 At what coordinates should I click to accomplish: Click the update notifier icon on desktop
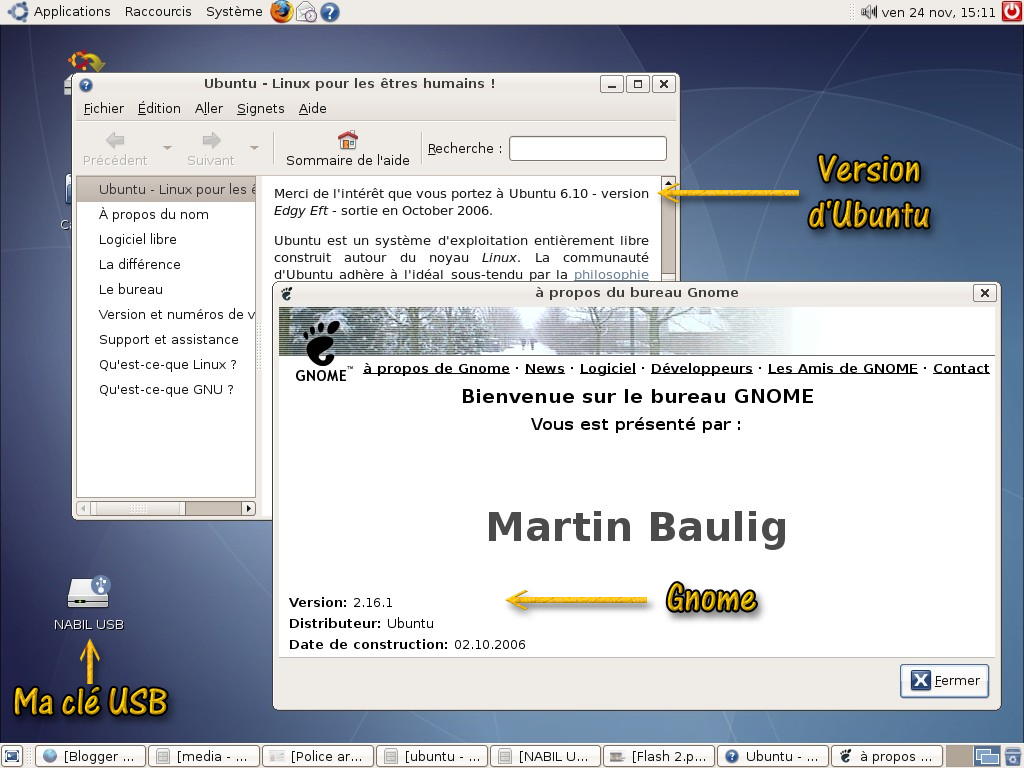coord(86,61)
